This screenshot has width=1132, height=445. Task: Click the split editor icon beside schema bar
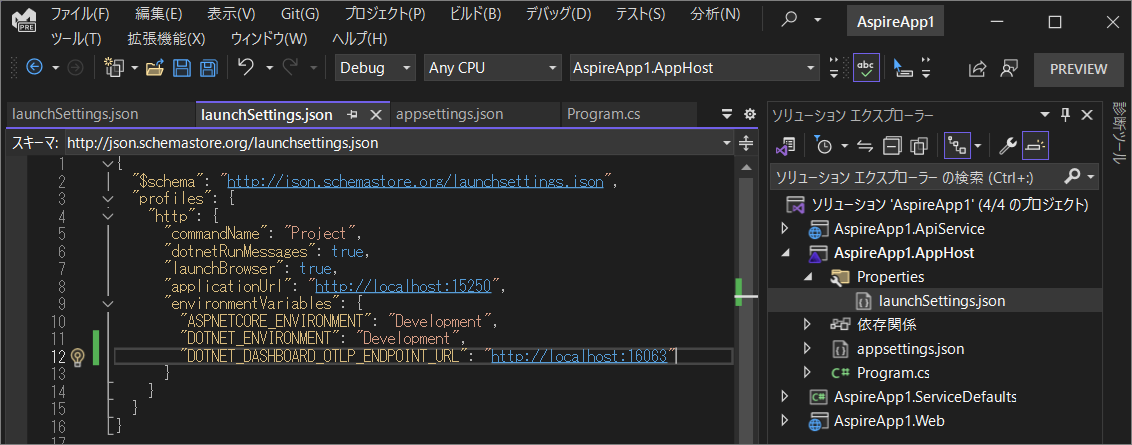[x=746, y=142]
